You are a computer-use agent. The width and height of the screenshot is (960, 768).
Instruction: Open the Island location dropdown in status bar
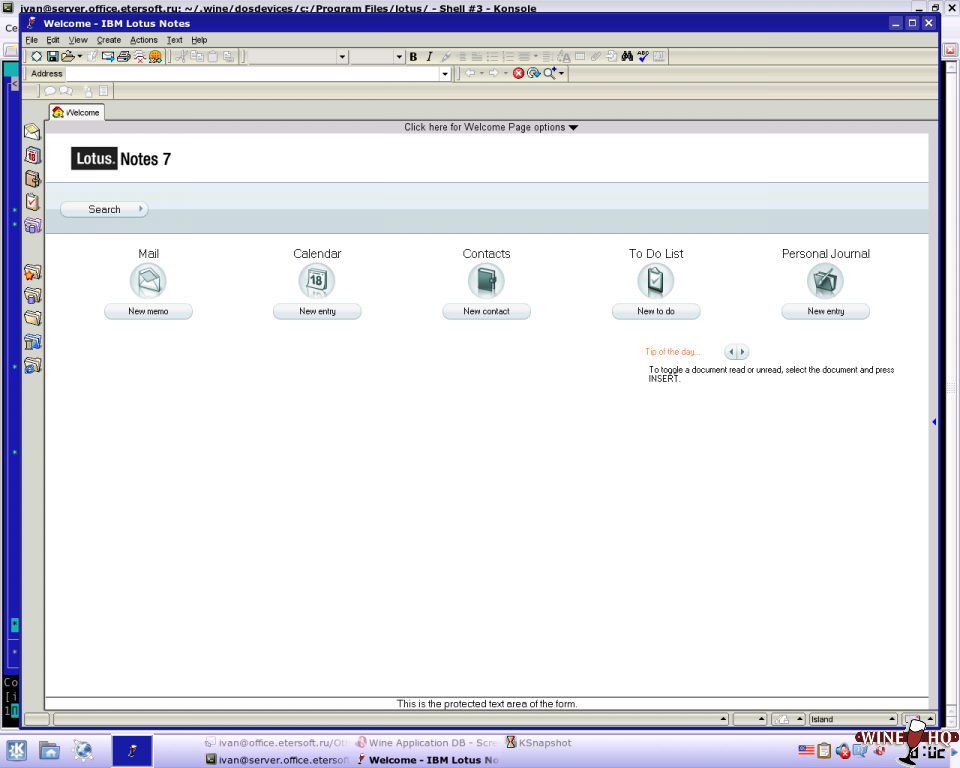[892, 719]
